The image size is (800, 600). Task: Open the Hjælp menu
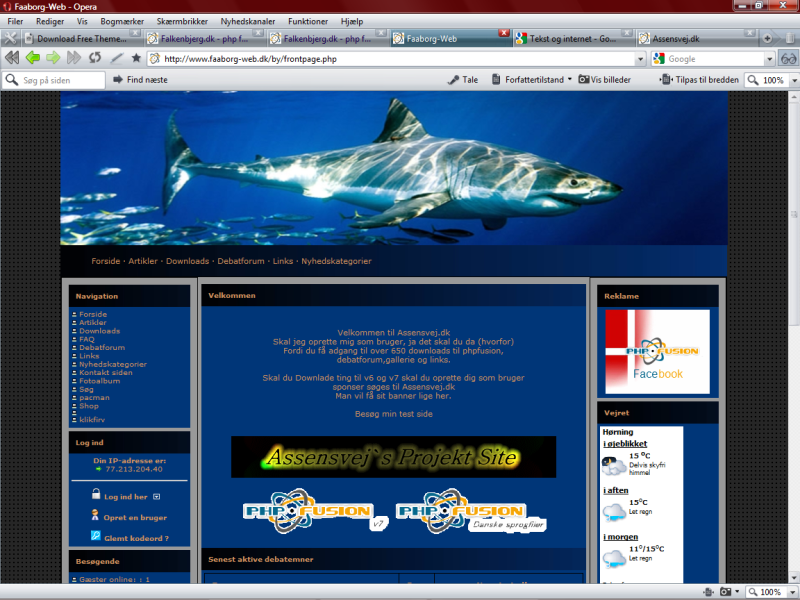[x=352, y=21]
